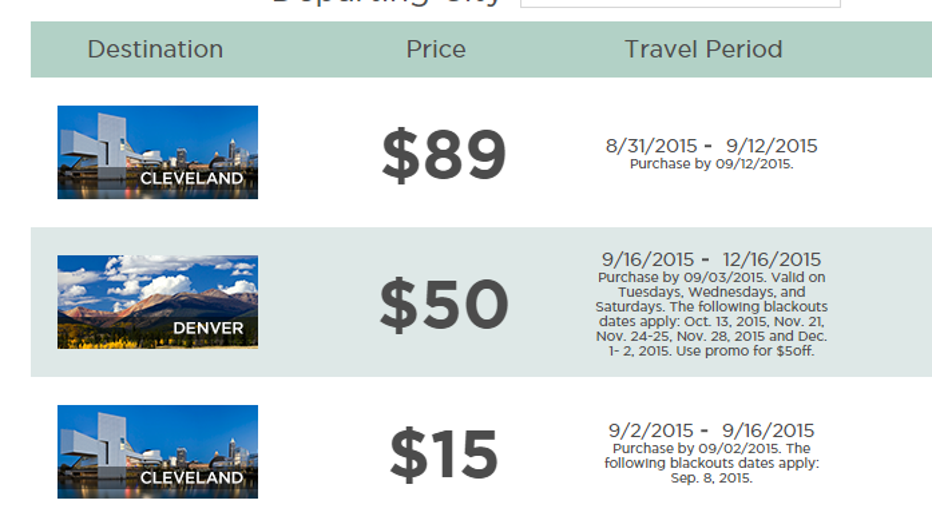Click the partially visible Departing City label
Viewport: 932px width, 524px height.
(386, 3)
